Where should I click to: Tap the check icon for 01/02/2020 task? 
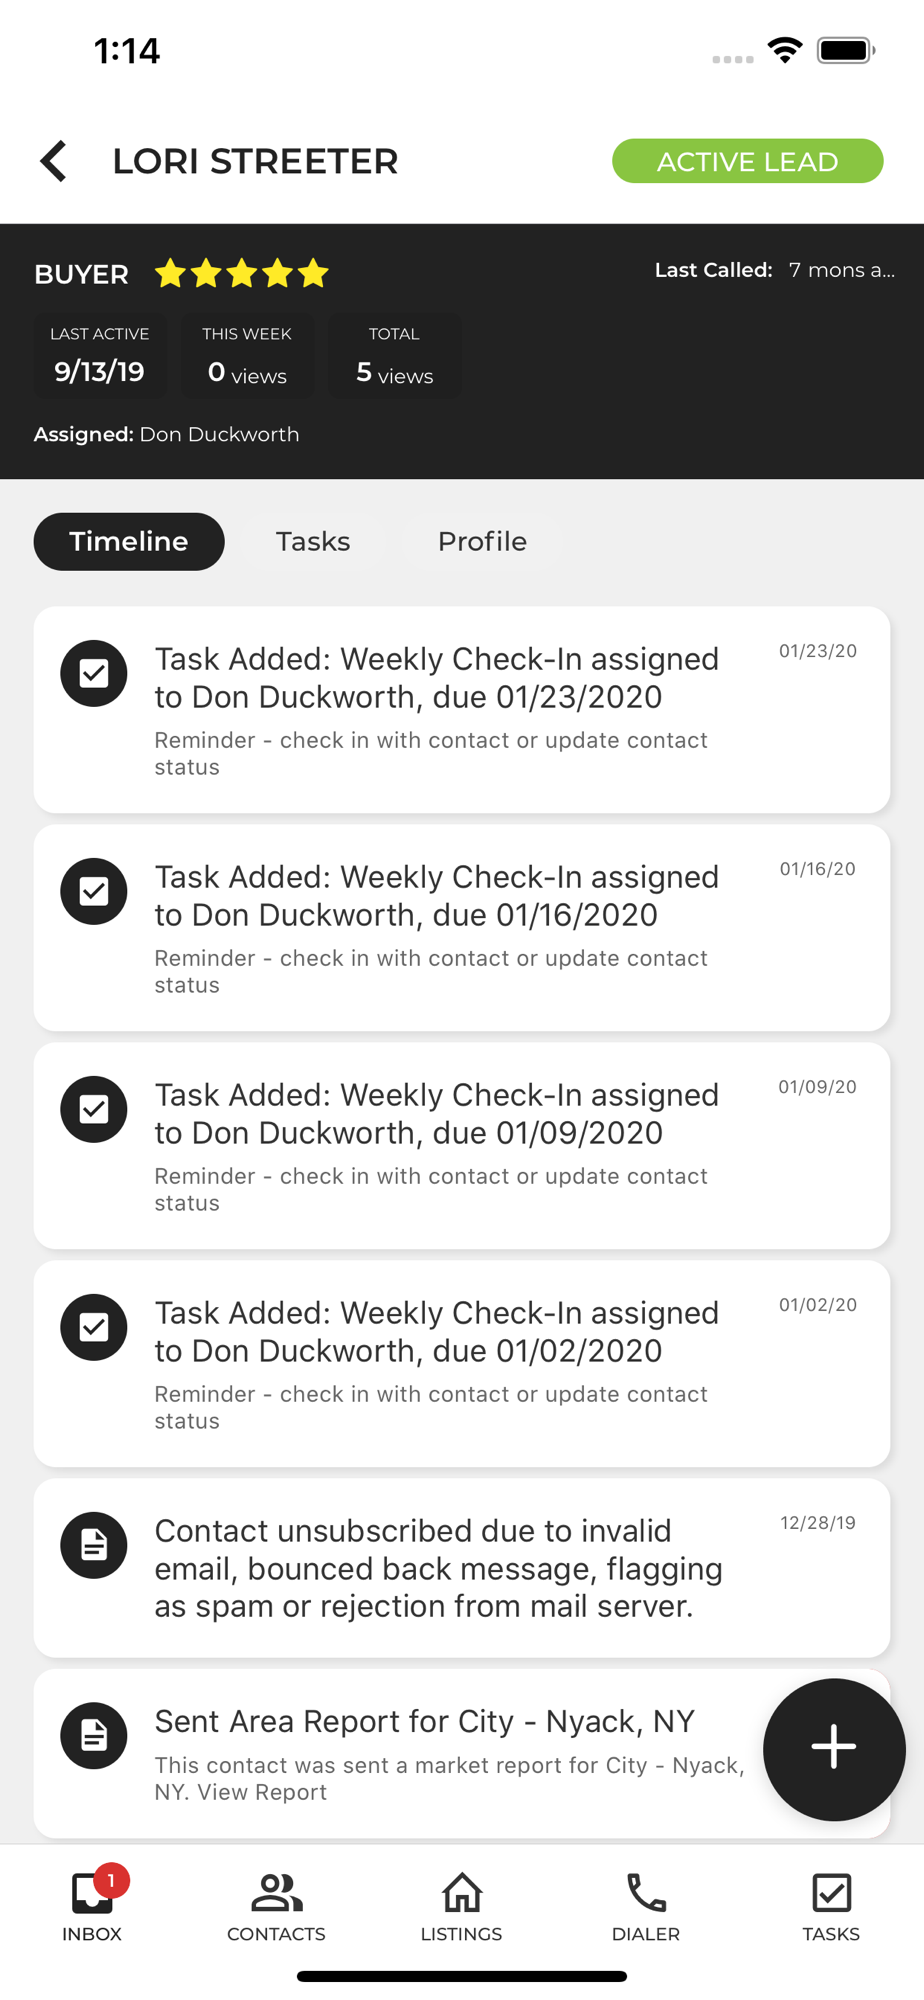pyautogui.click(x=94, y=1327)
